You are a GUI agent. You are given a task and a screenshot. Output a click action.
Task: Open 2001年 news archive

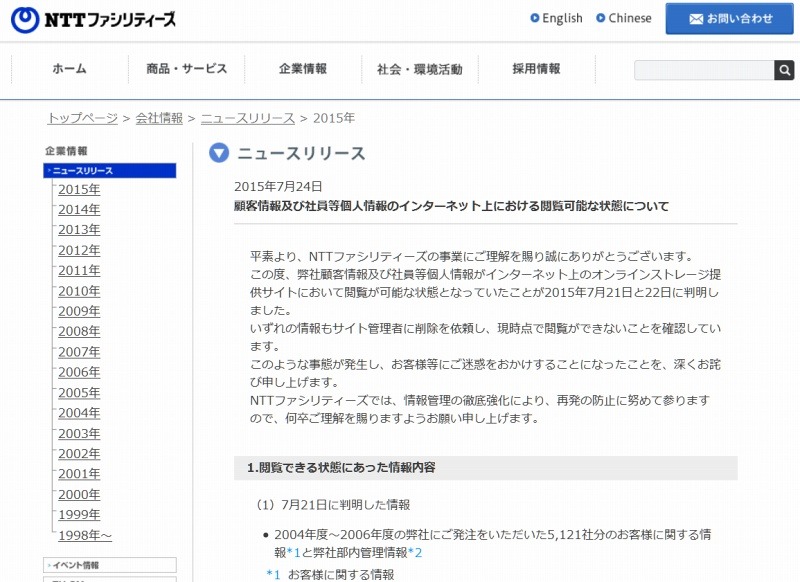tap(79, 474)
